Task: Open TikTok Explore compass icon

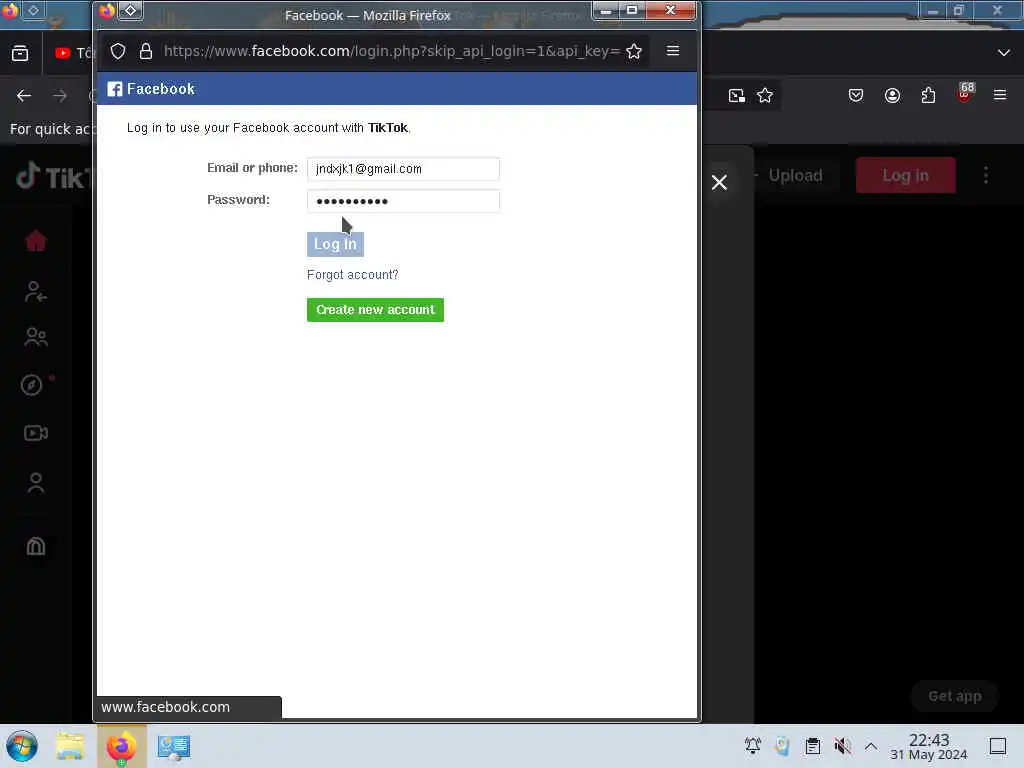Action: pyautogui.click(x=31, y=385)
